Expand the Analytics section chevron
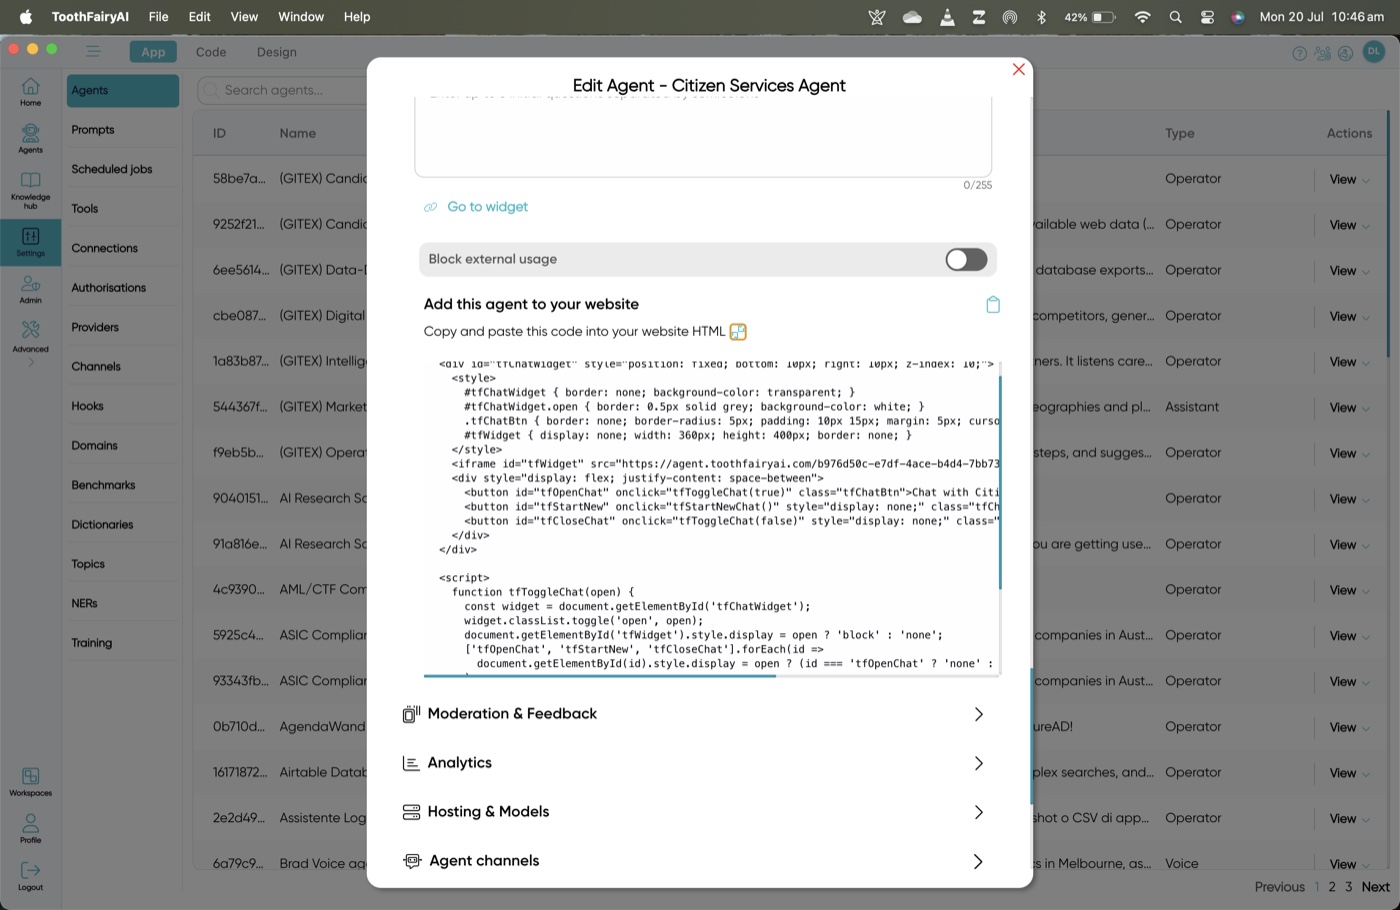 [978, 763]
